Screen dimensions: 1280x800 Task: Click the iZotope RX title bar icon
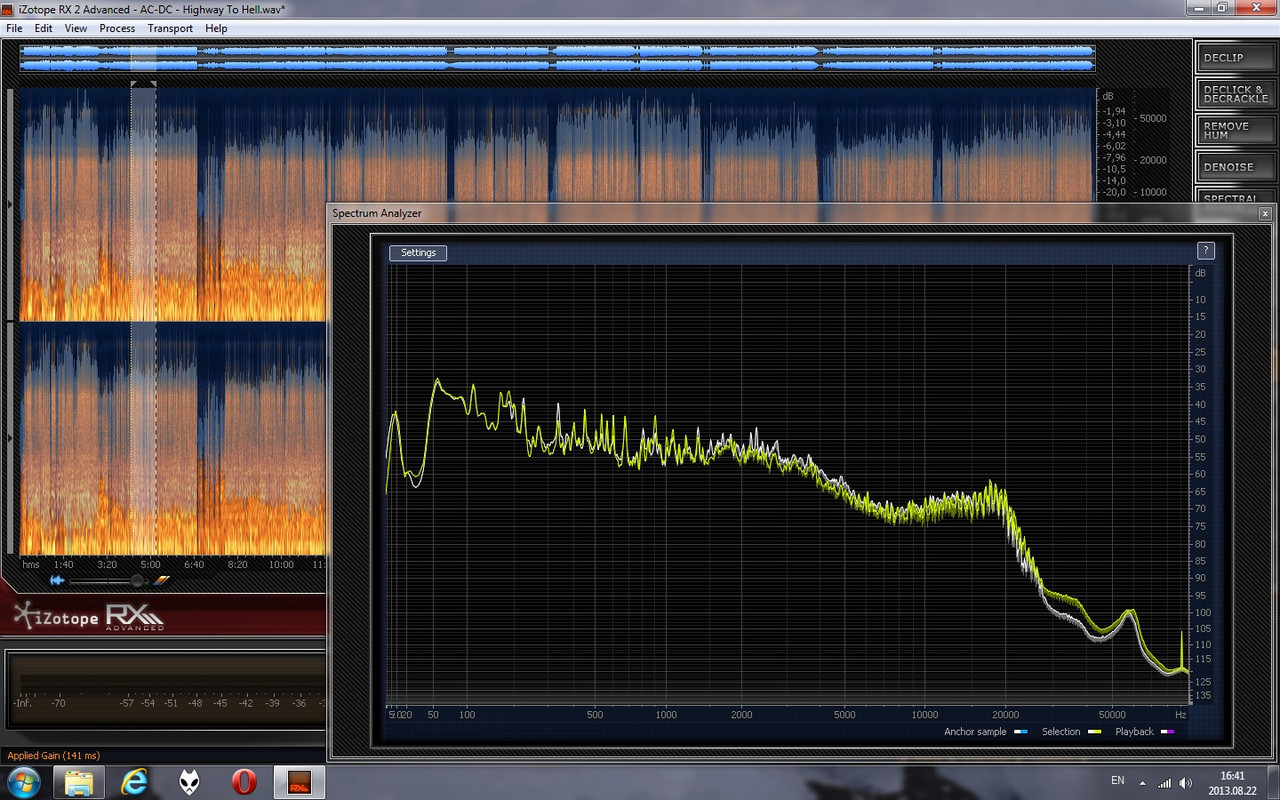tap(9, 9)
